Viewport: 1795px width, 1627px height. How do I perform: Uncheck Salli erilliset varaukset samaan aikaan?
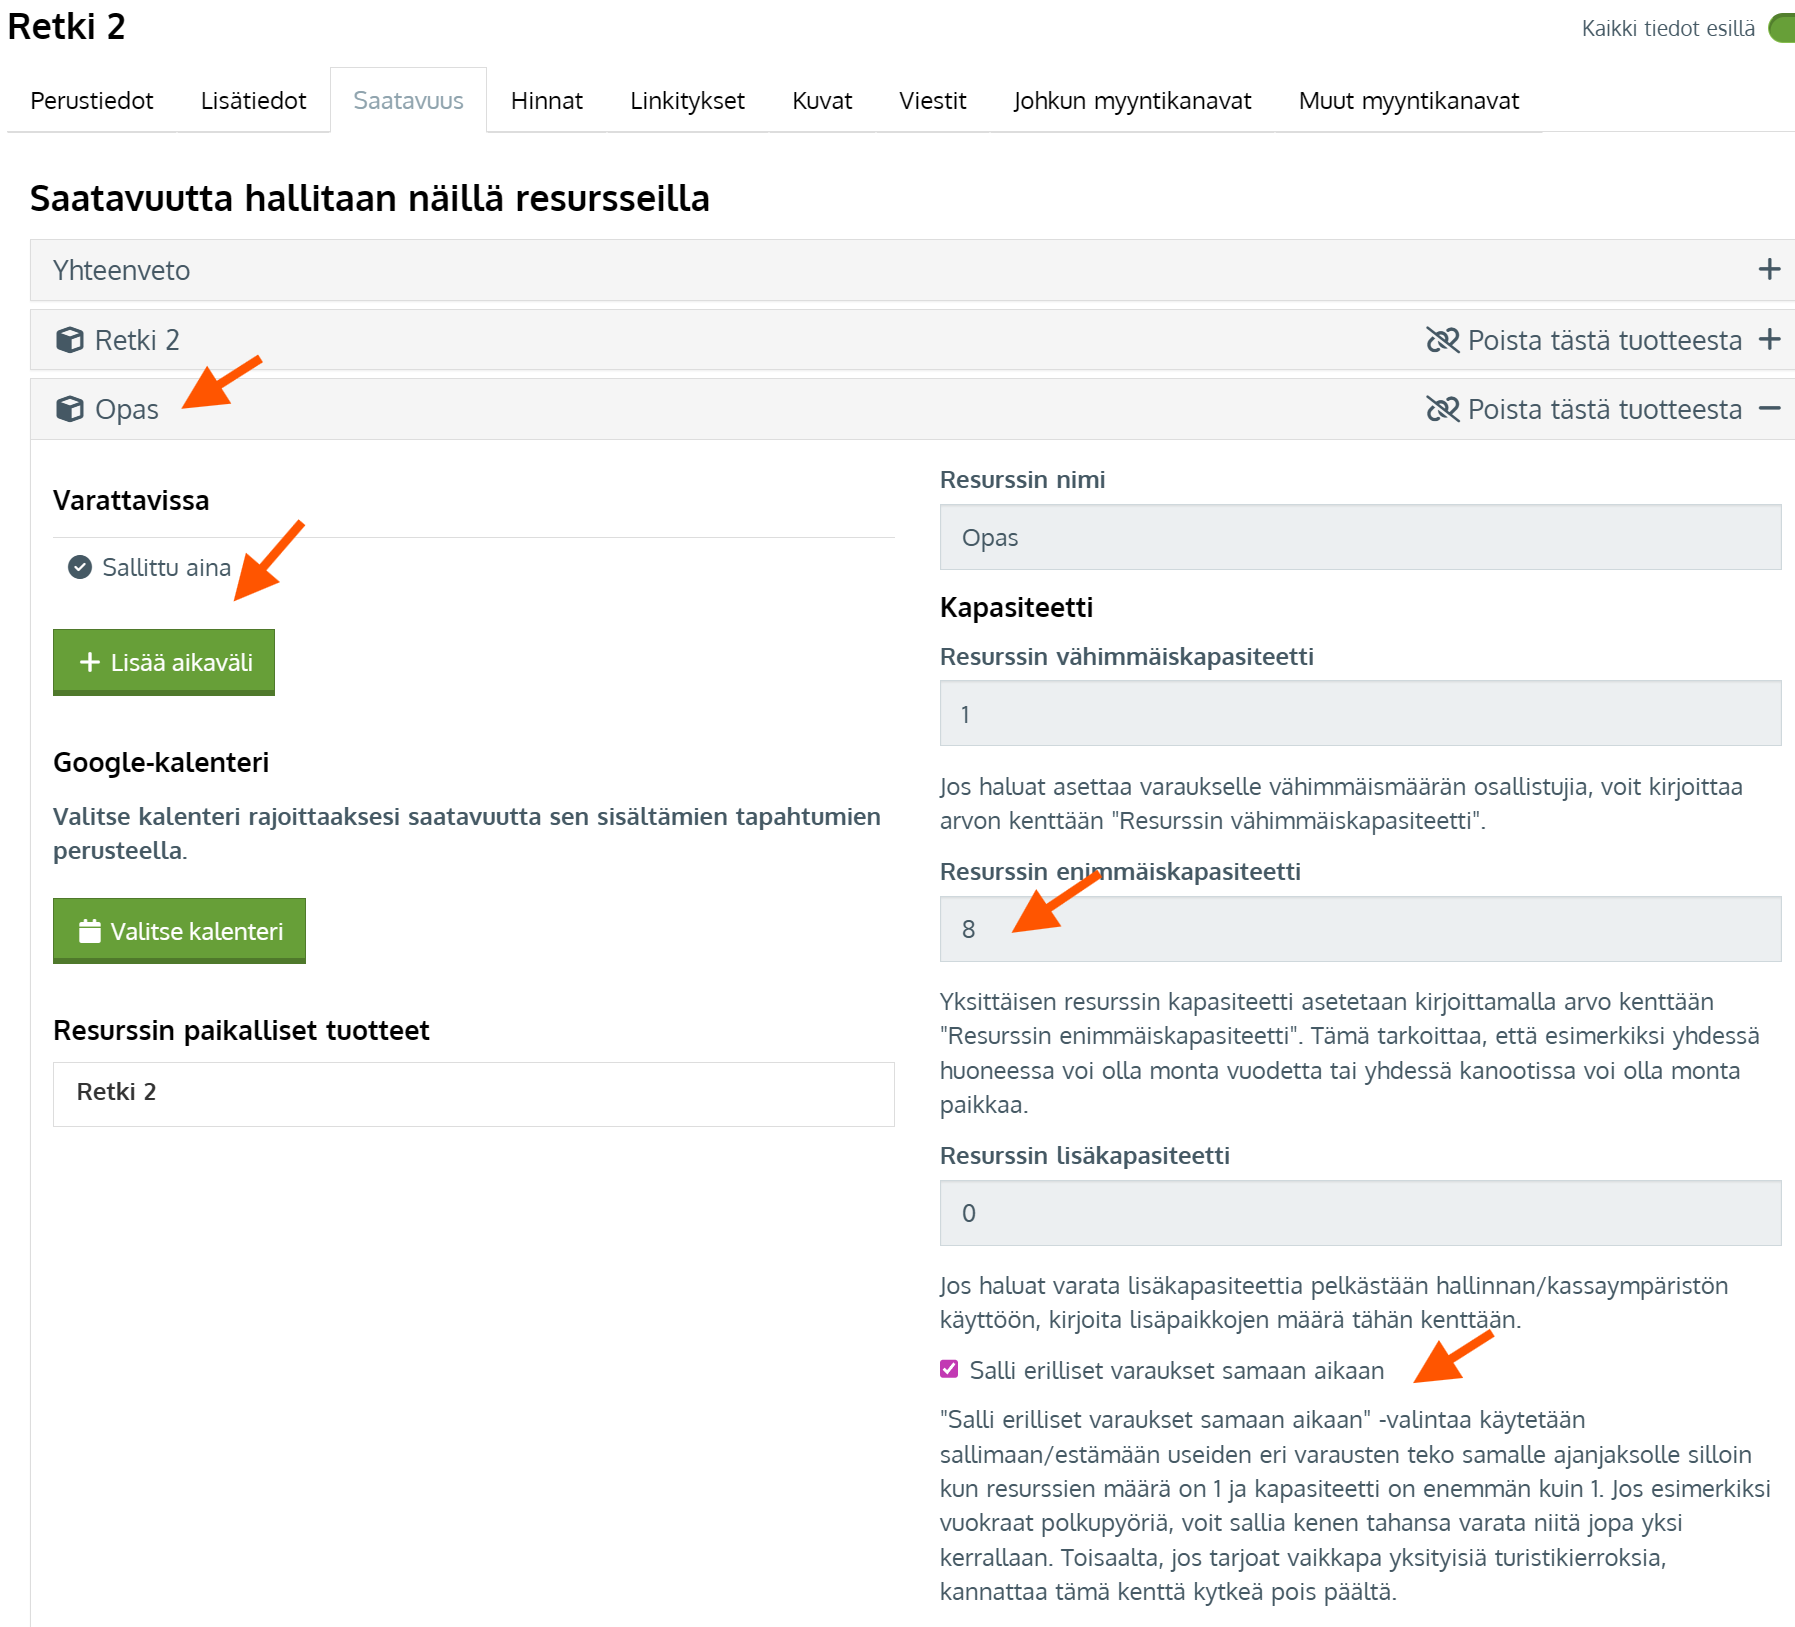tap(949, 1369)
